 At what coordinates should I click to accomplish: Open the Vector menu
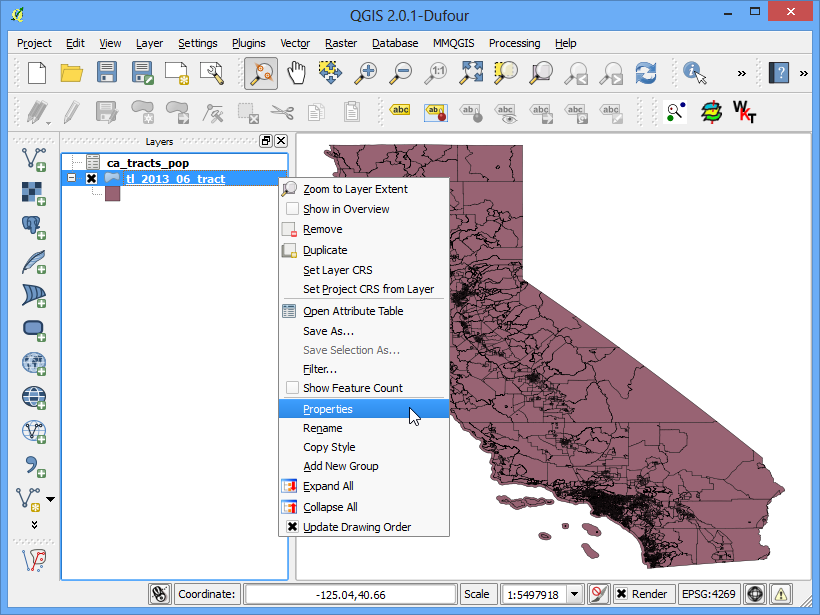295,43
